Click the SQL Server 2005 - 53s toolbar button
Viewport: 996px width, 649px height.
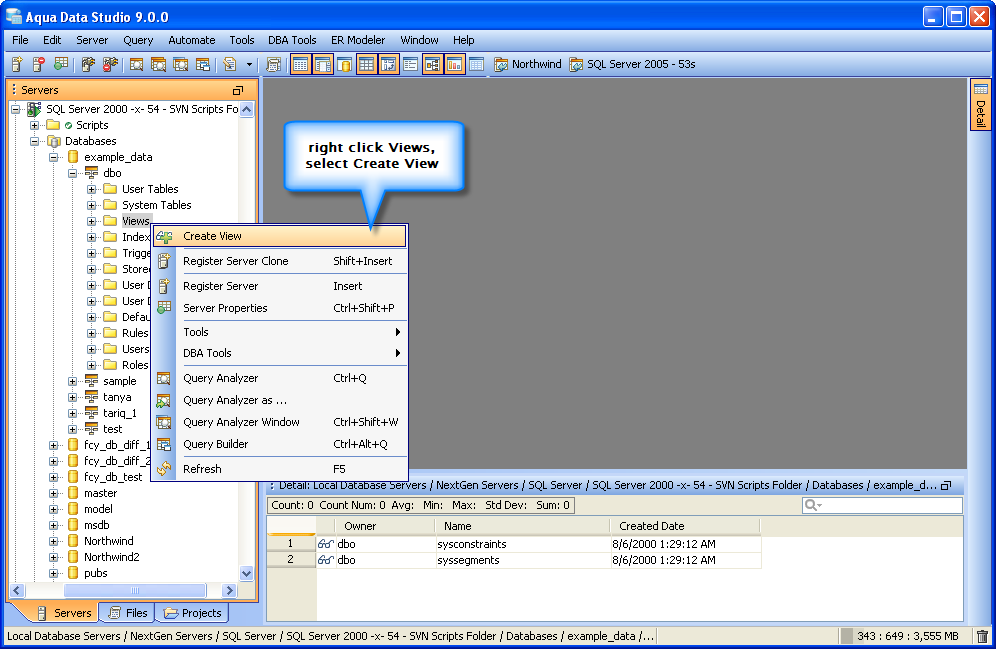[x=633, y=64]
